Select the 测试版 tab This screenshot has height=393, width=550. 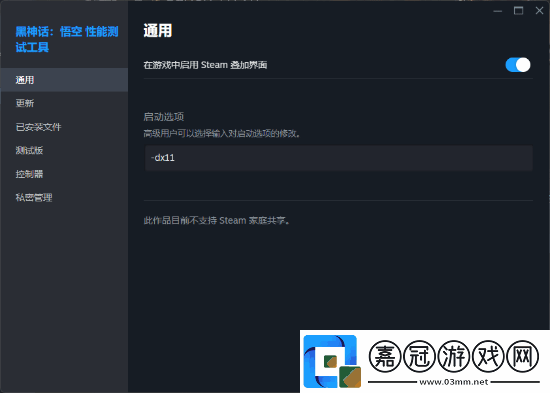[64, 150]
